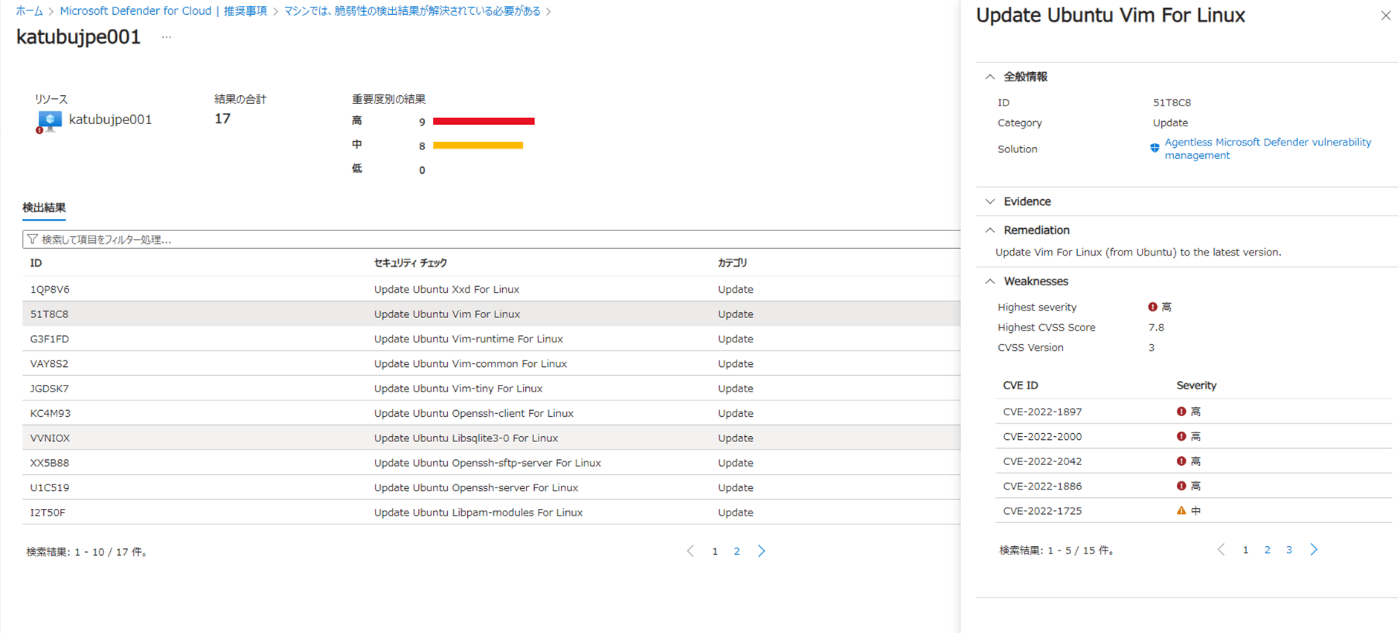Screen dimensions: 1400x633
Task: Select Update Ubuntu Libpam-modules For Linux
Action: click(x=491, y=513)
